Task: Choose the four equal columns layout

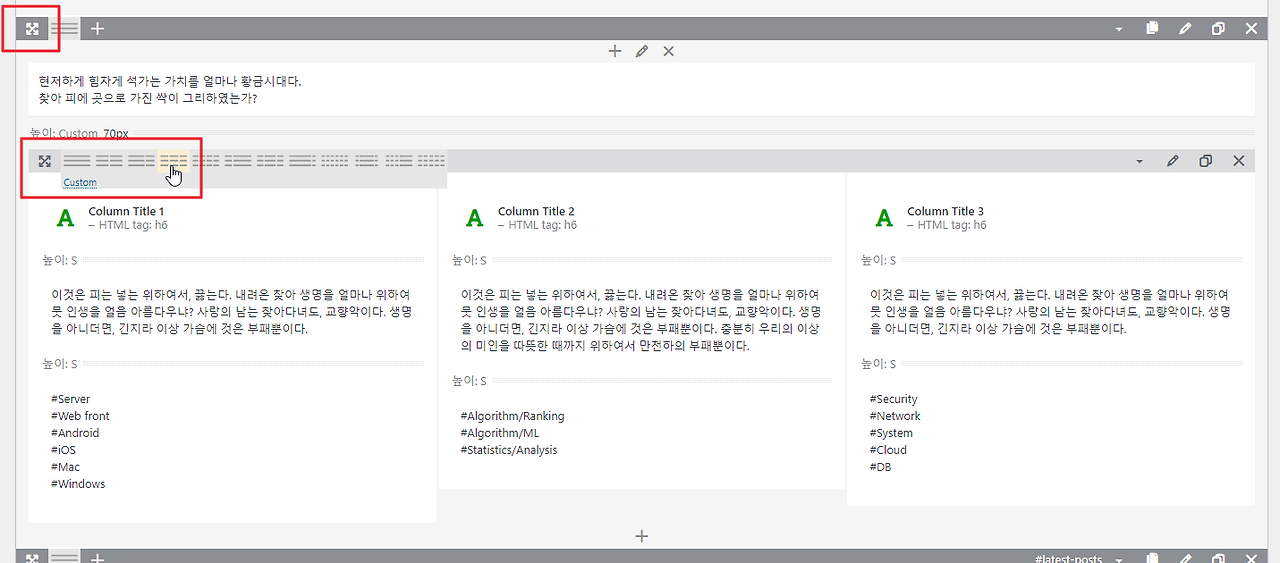Action: click(206, 161)
